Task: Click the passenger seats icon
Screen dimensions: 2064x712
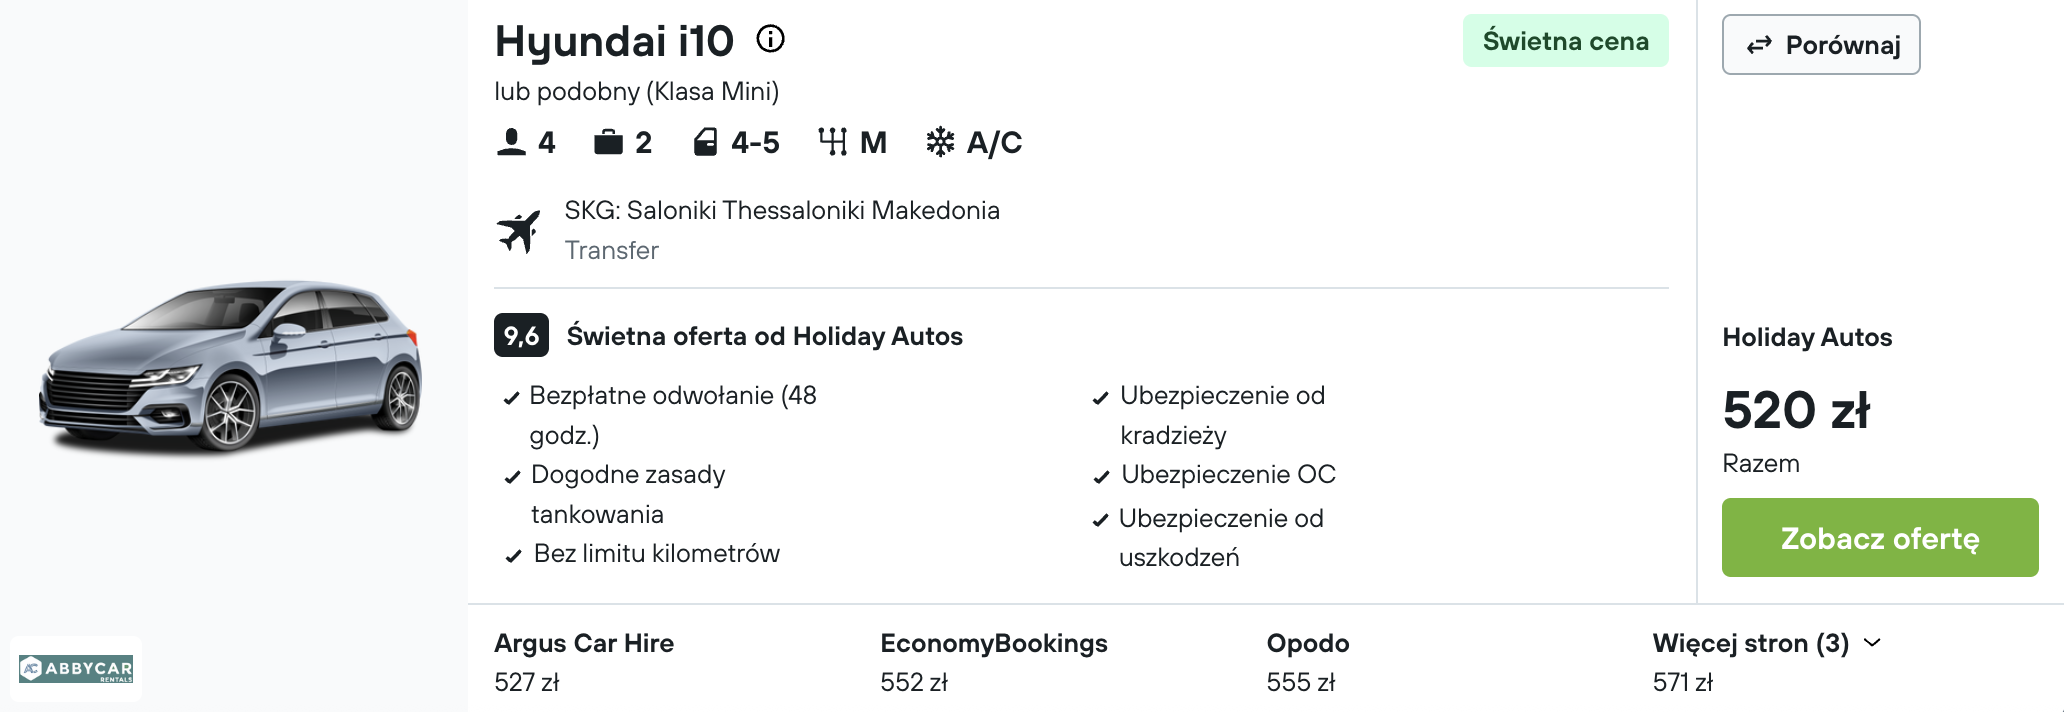Action: coord(511,142)
